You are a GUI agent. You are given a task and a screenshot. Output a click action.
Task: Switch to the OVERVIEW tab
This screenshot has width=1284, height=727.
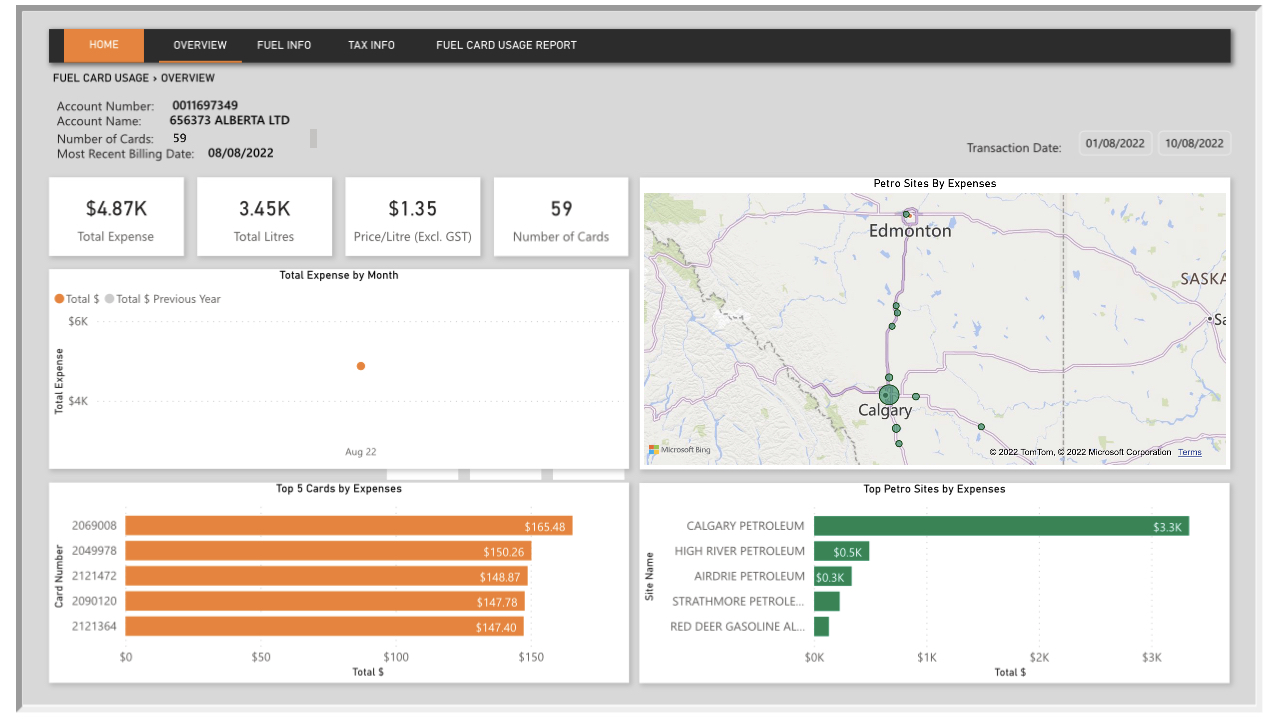click(200, 45)
